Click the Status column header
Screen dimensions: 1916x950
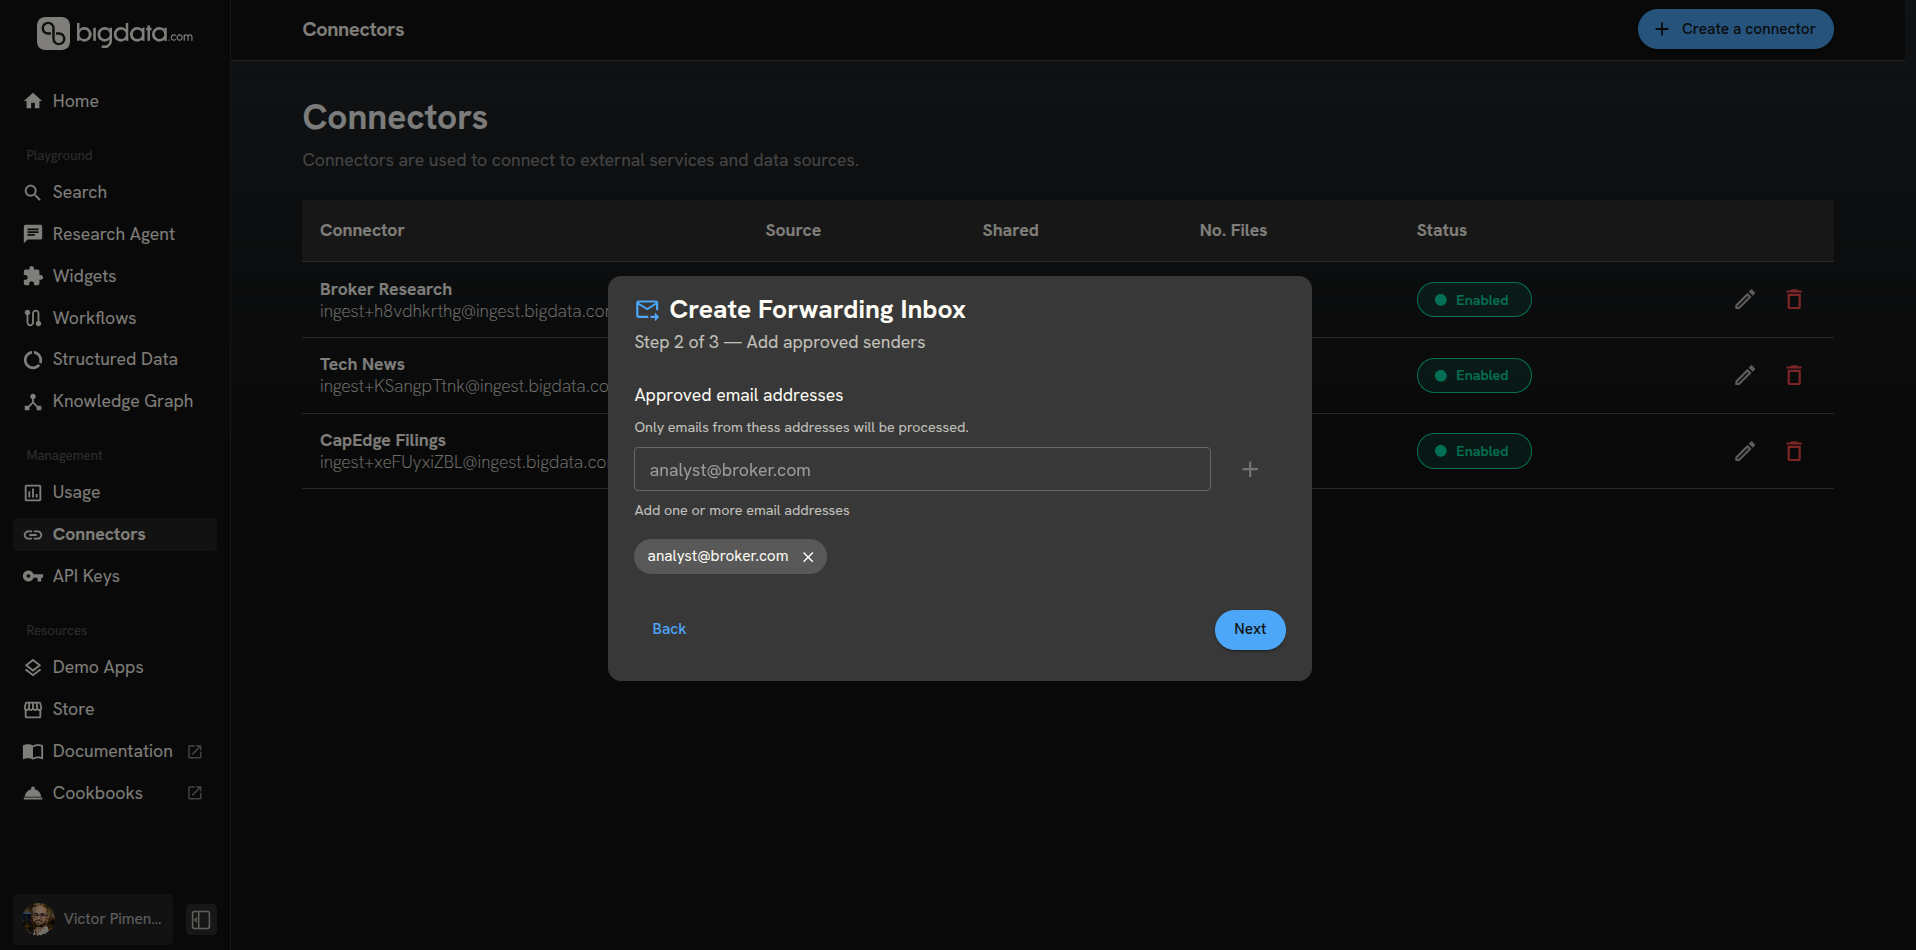pyautogui.click(x=1441, y=230)
